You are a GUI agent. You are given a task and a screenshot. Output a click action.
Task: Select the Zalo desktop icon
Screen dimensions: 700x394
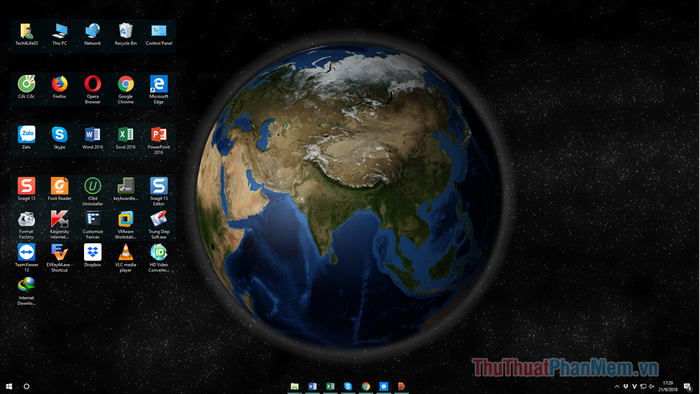26,137
